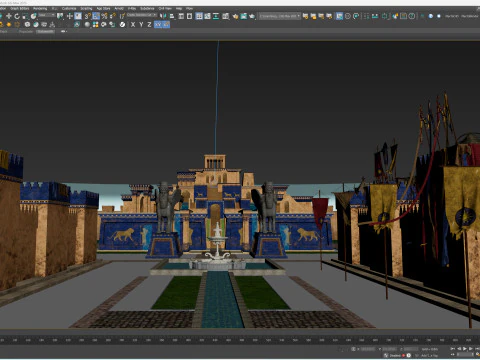The width and height of the screenshot is (480, 360).
Task: Step to next frame
Action: pyautogui.click(x=471, y=348)
